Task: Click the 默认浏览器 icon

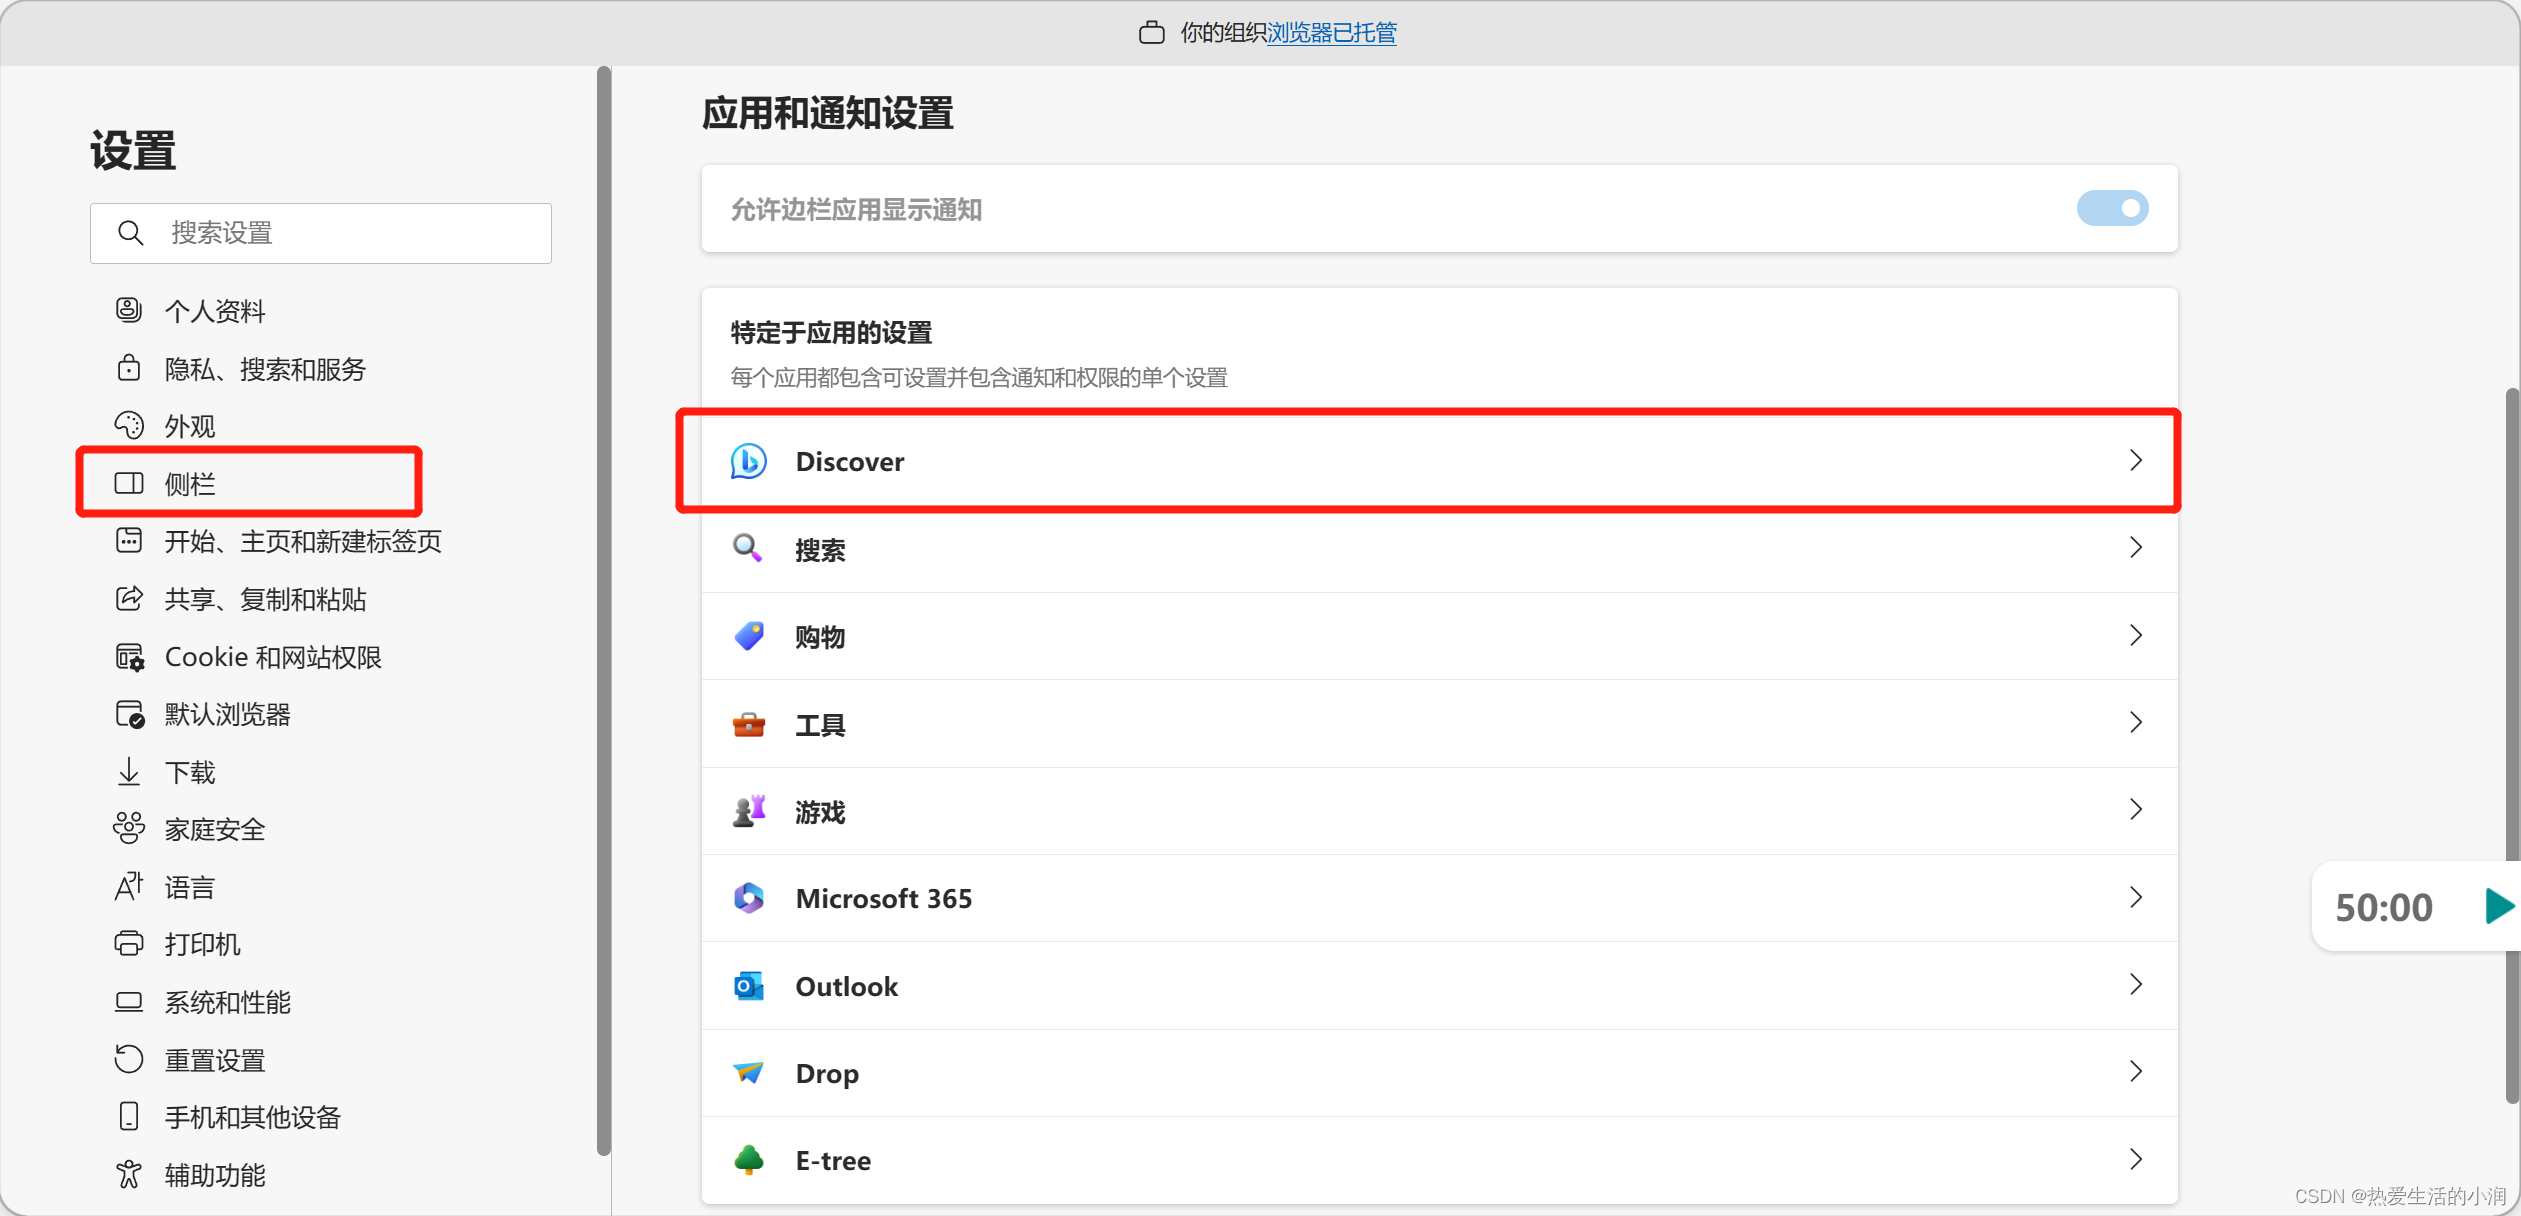Action: [x=130, y=714]
